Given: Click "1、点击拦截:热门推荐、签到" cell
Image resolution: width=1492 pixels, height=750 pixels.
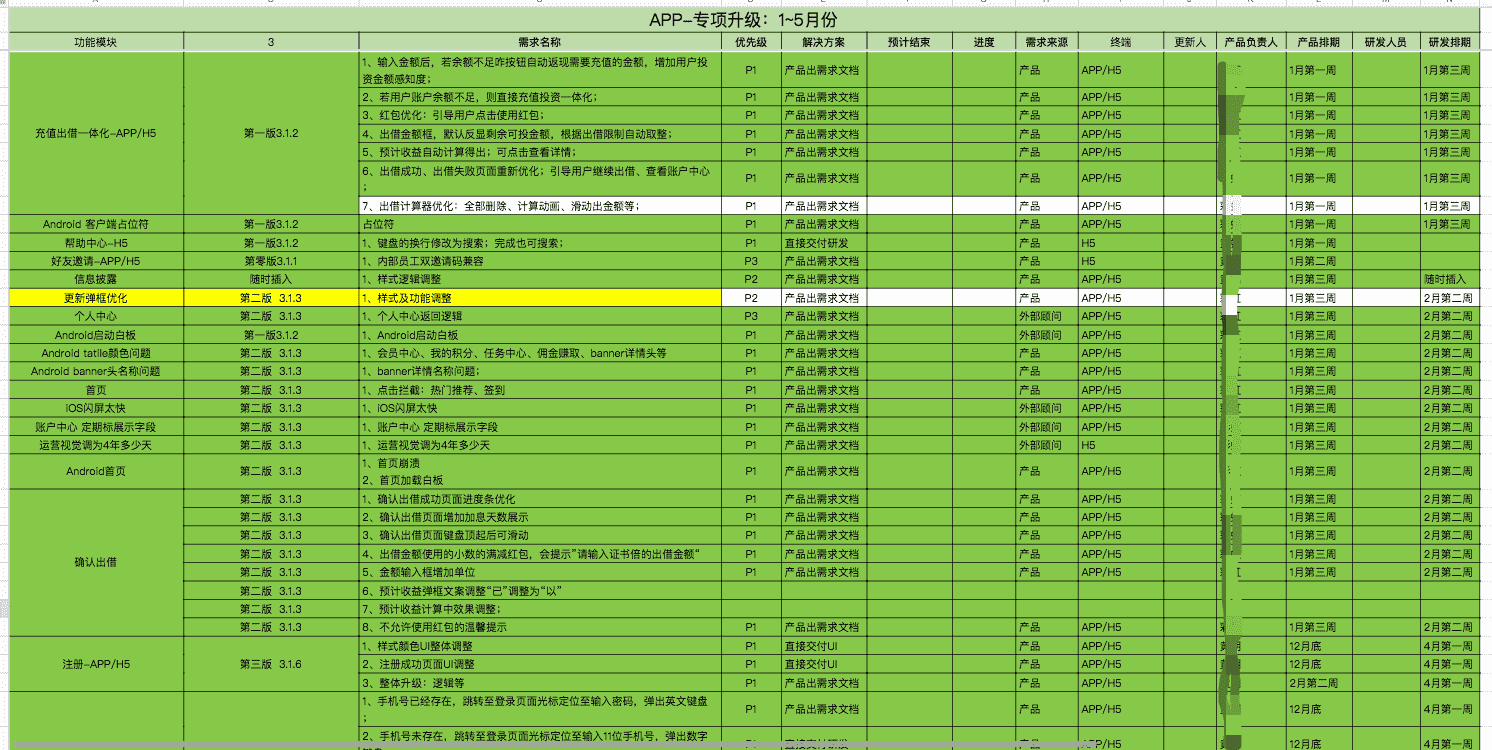Looking at the screenshot, I should click(540, 390).
